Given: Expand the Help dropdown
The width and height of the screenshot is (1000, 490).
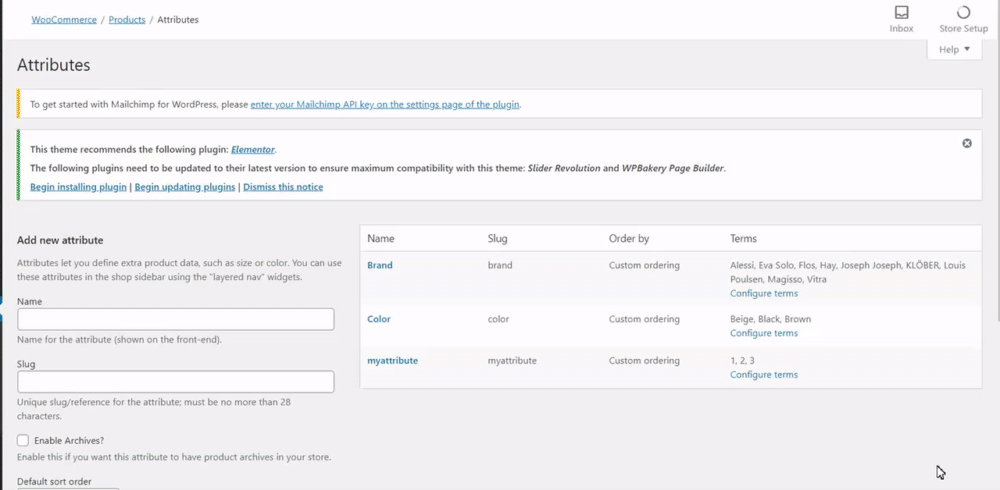Looking at the screenshot, I should point(955,50).
